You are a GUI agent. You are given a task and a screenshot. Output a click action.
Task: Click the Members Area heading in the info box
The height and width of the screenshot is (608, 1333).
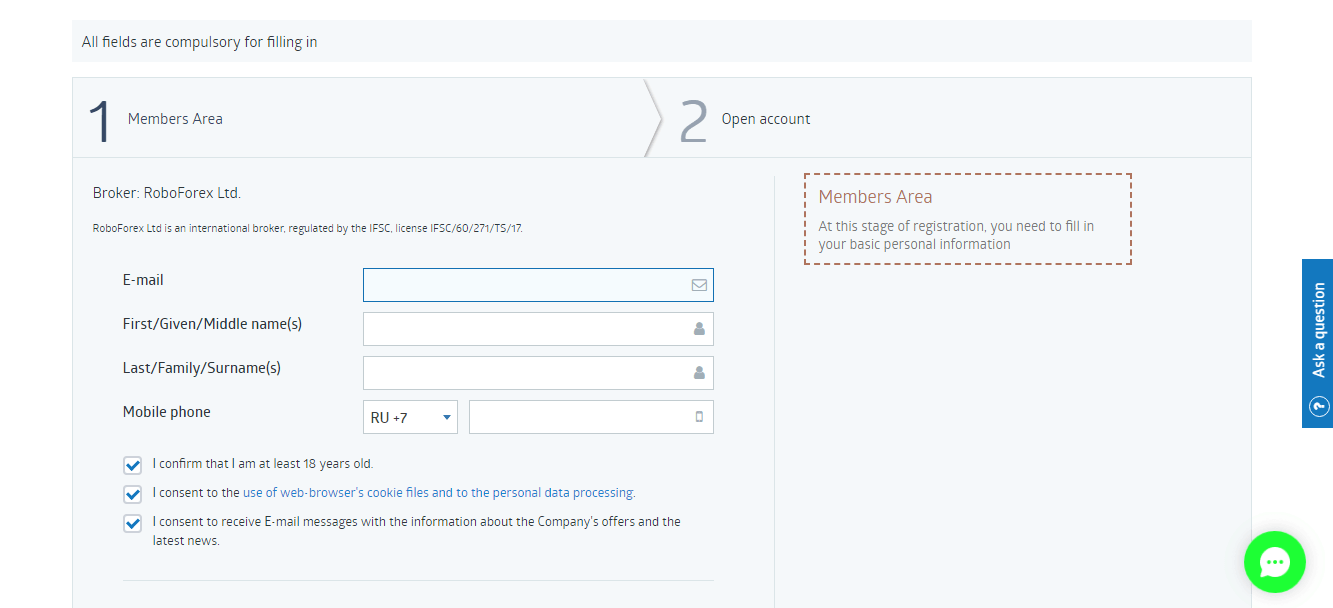[875, 197]
